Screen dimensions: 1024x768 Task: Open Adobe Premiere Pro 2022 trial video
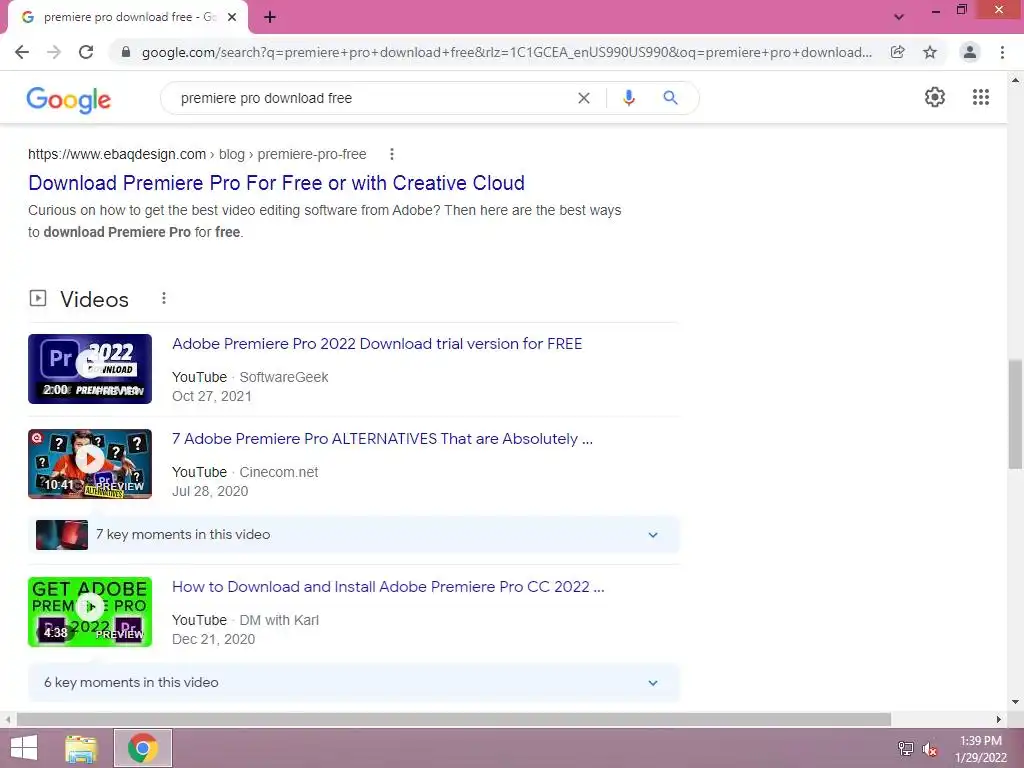click(x=377, y=344)
